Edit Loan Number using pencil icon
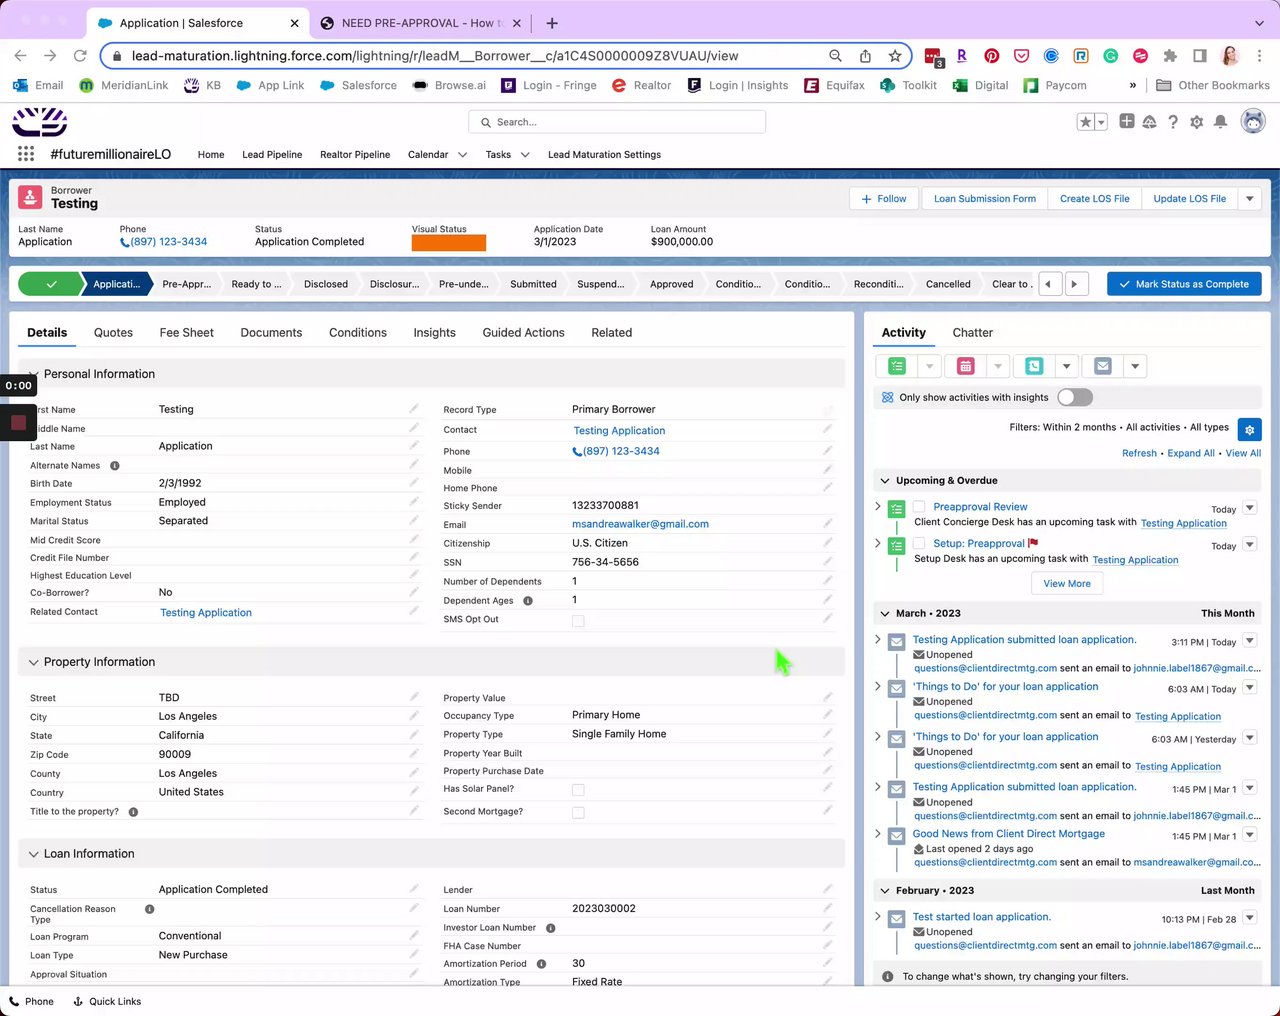This screenshot has height=1016, width=1280. [828, 908]
